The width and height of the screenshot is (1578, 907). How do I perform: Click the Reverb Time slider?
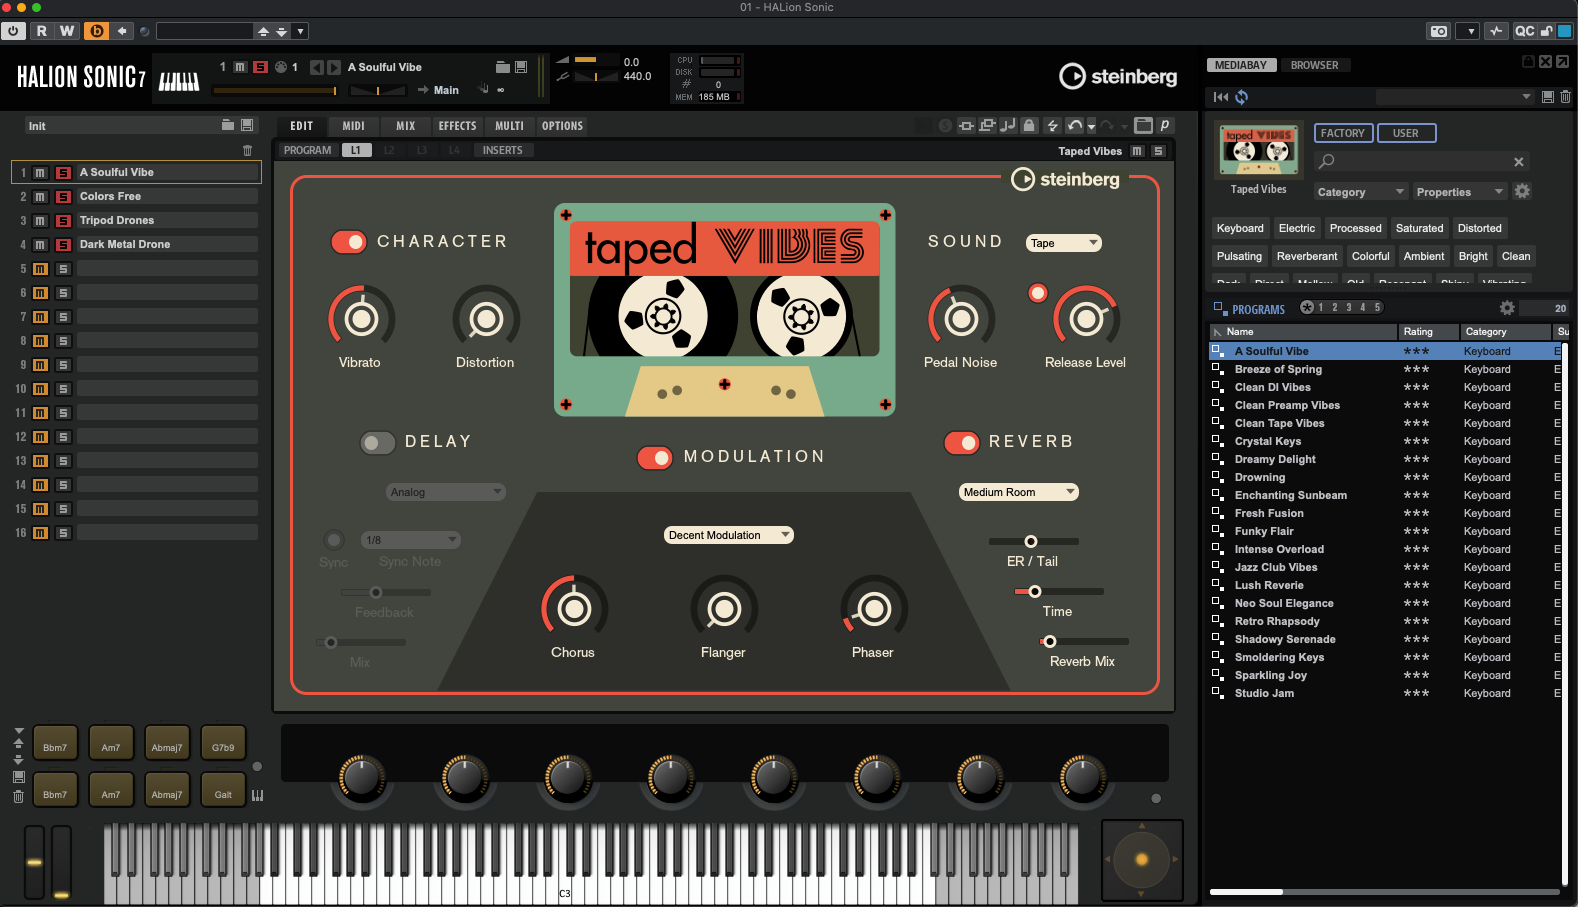[1058, 591]
